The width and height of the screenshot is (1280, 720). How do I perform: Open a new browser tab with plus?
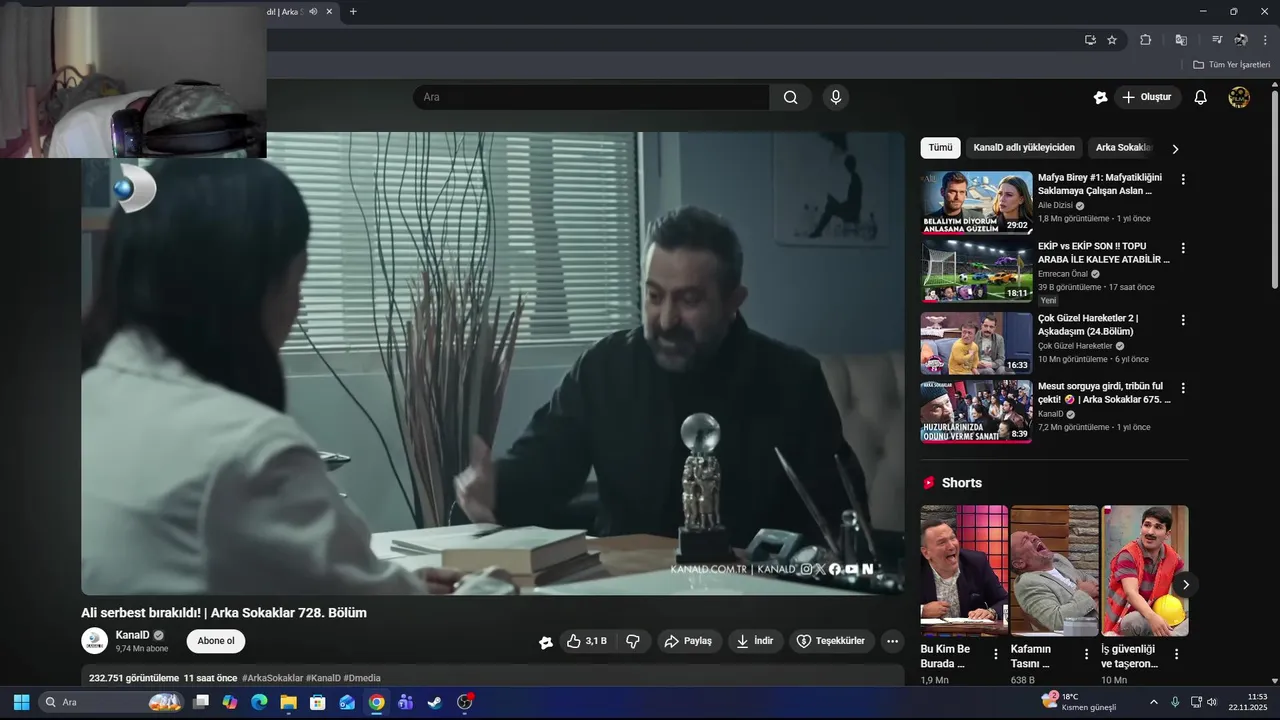(x=353, y=12)
